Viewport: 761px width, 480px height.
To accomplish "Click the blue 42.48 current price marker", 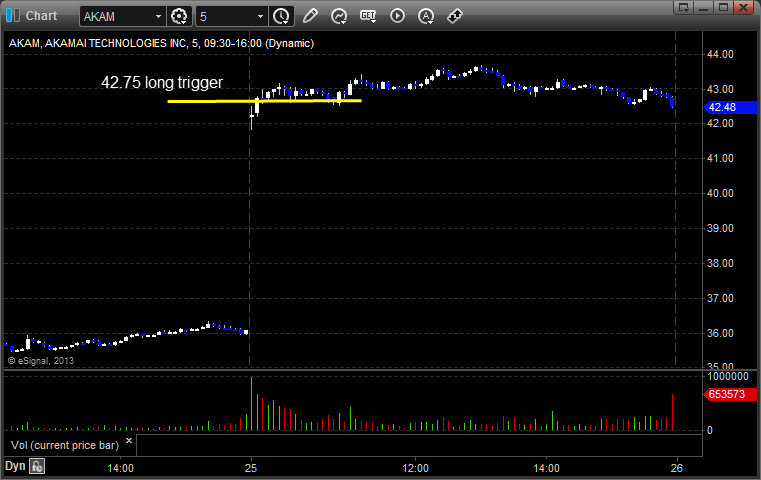I will 730,107.
